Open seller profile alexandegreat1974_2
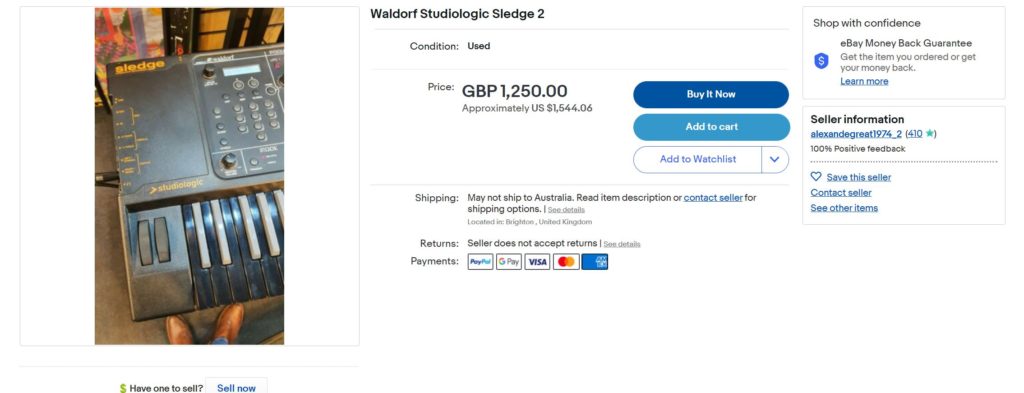This screenshot has width=1024, height=393. tap(856, 134)
